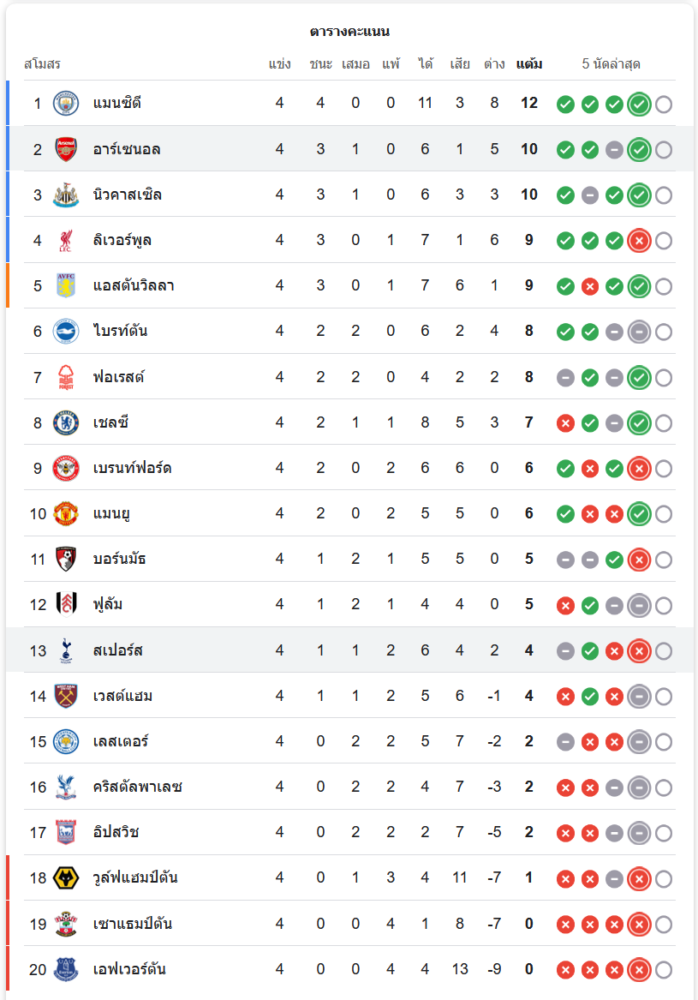This screenshot has width=698, height=1000.
Task: Click the Arsenal club crest
Action: pyautogui.click(x=66, y=149)
